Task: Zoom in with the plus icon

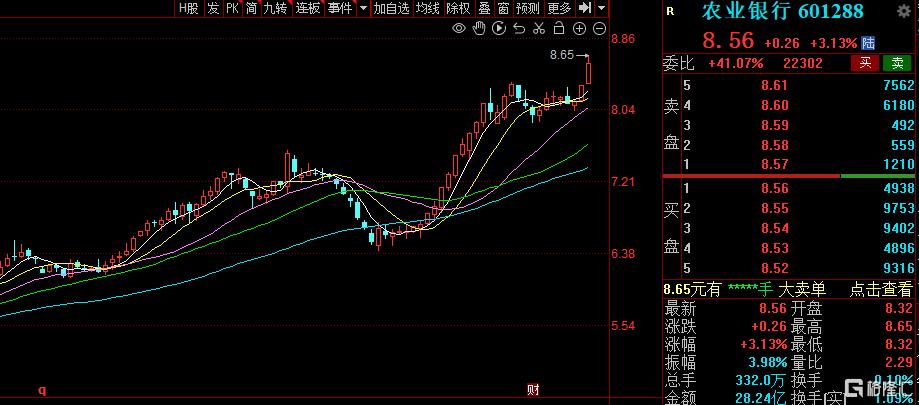Action: (x=580, y=28)
